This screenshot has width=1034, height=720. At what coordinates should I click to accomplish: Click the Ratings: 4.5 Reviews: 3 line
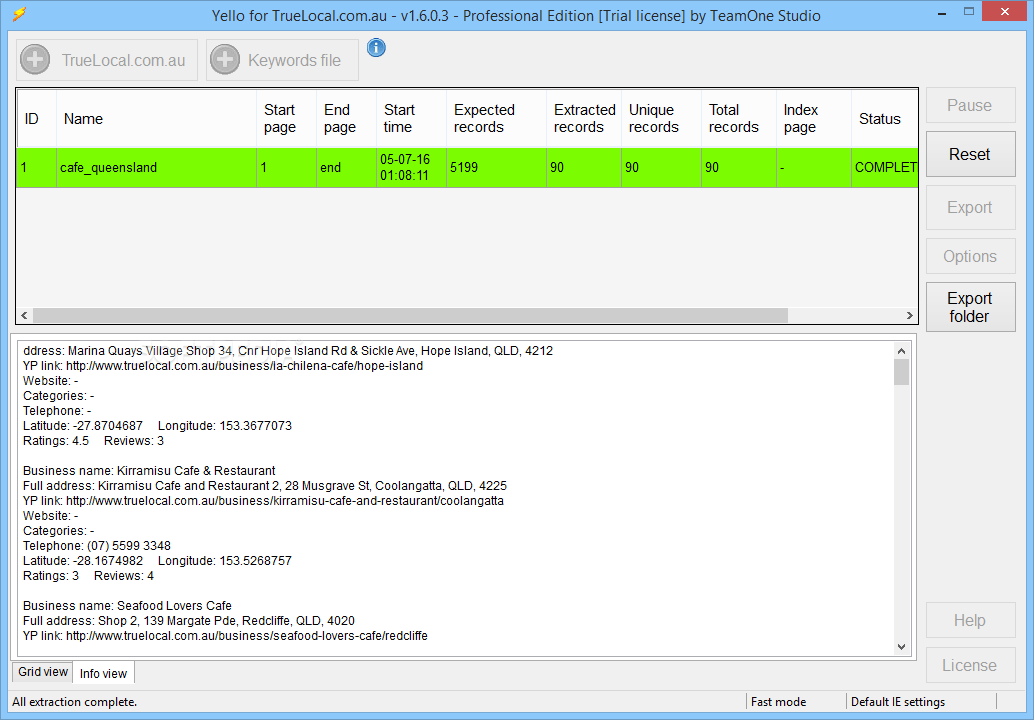93,441
